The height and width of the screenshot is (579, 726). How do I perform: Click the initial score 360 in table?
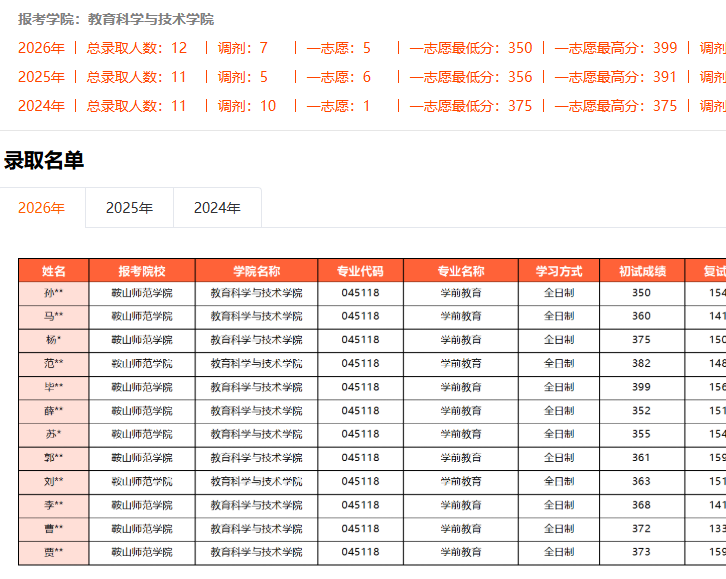tap(642, 317)
